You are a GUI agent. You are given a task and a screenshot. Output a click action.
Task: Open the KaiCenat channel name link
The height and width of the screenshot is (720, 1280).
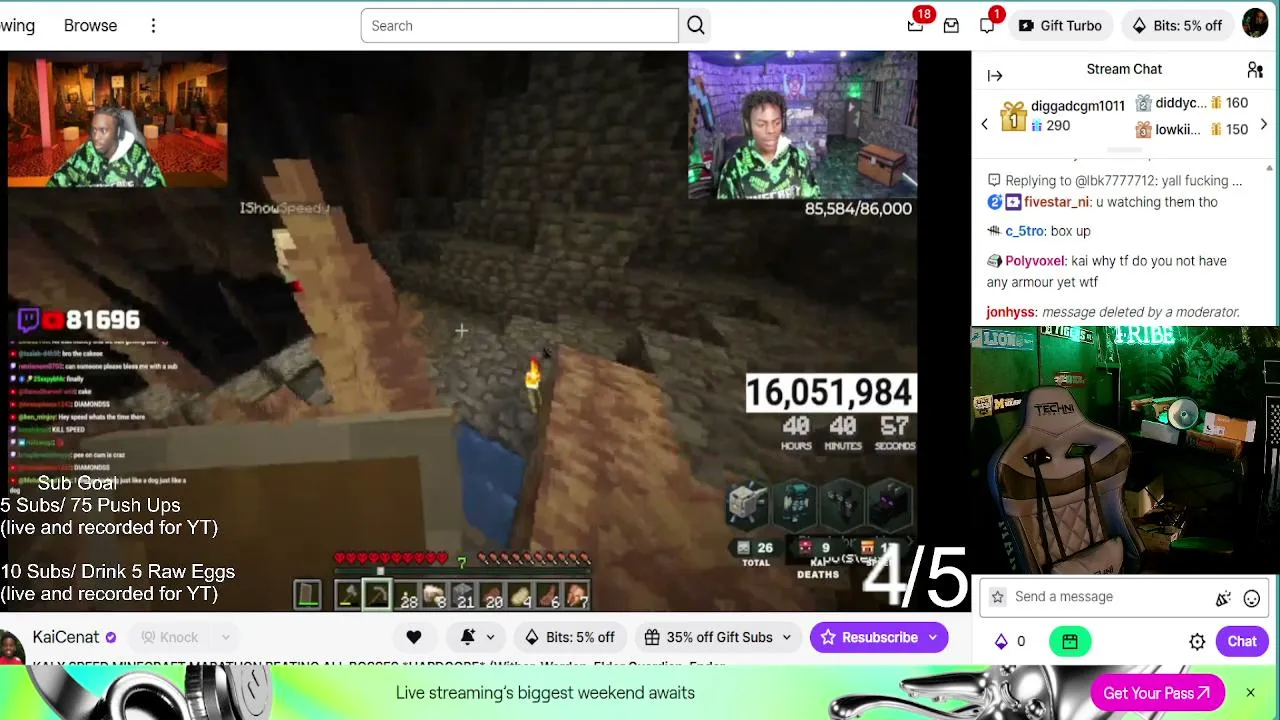[66, 637]
